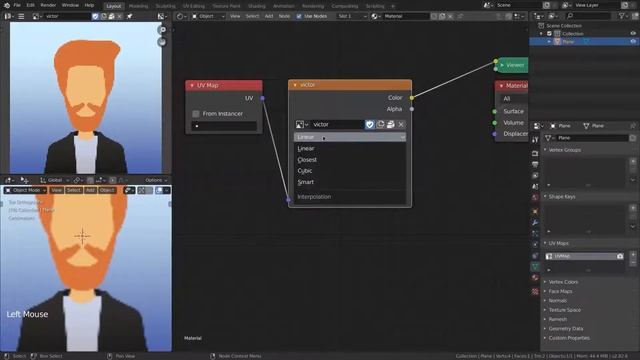Switch to the Shading workspace tab
The height and width of the screenshot is (360, 640).
click(x=257, y=6)
